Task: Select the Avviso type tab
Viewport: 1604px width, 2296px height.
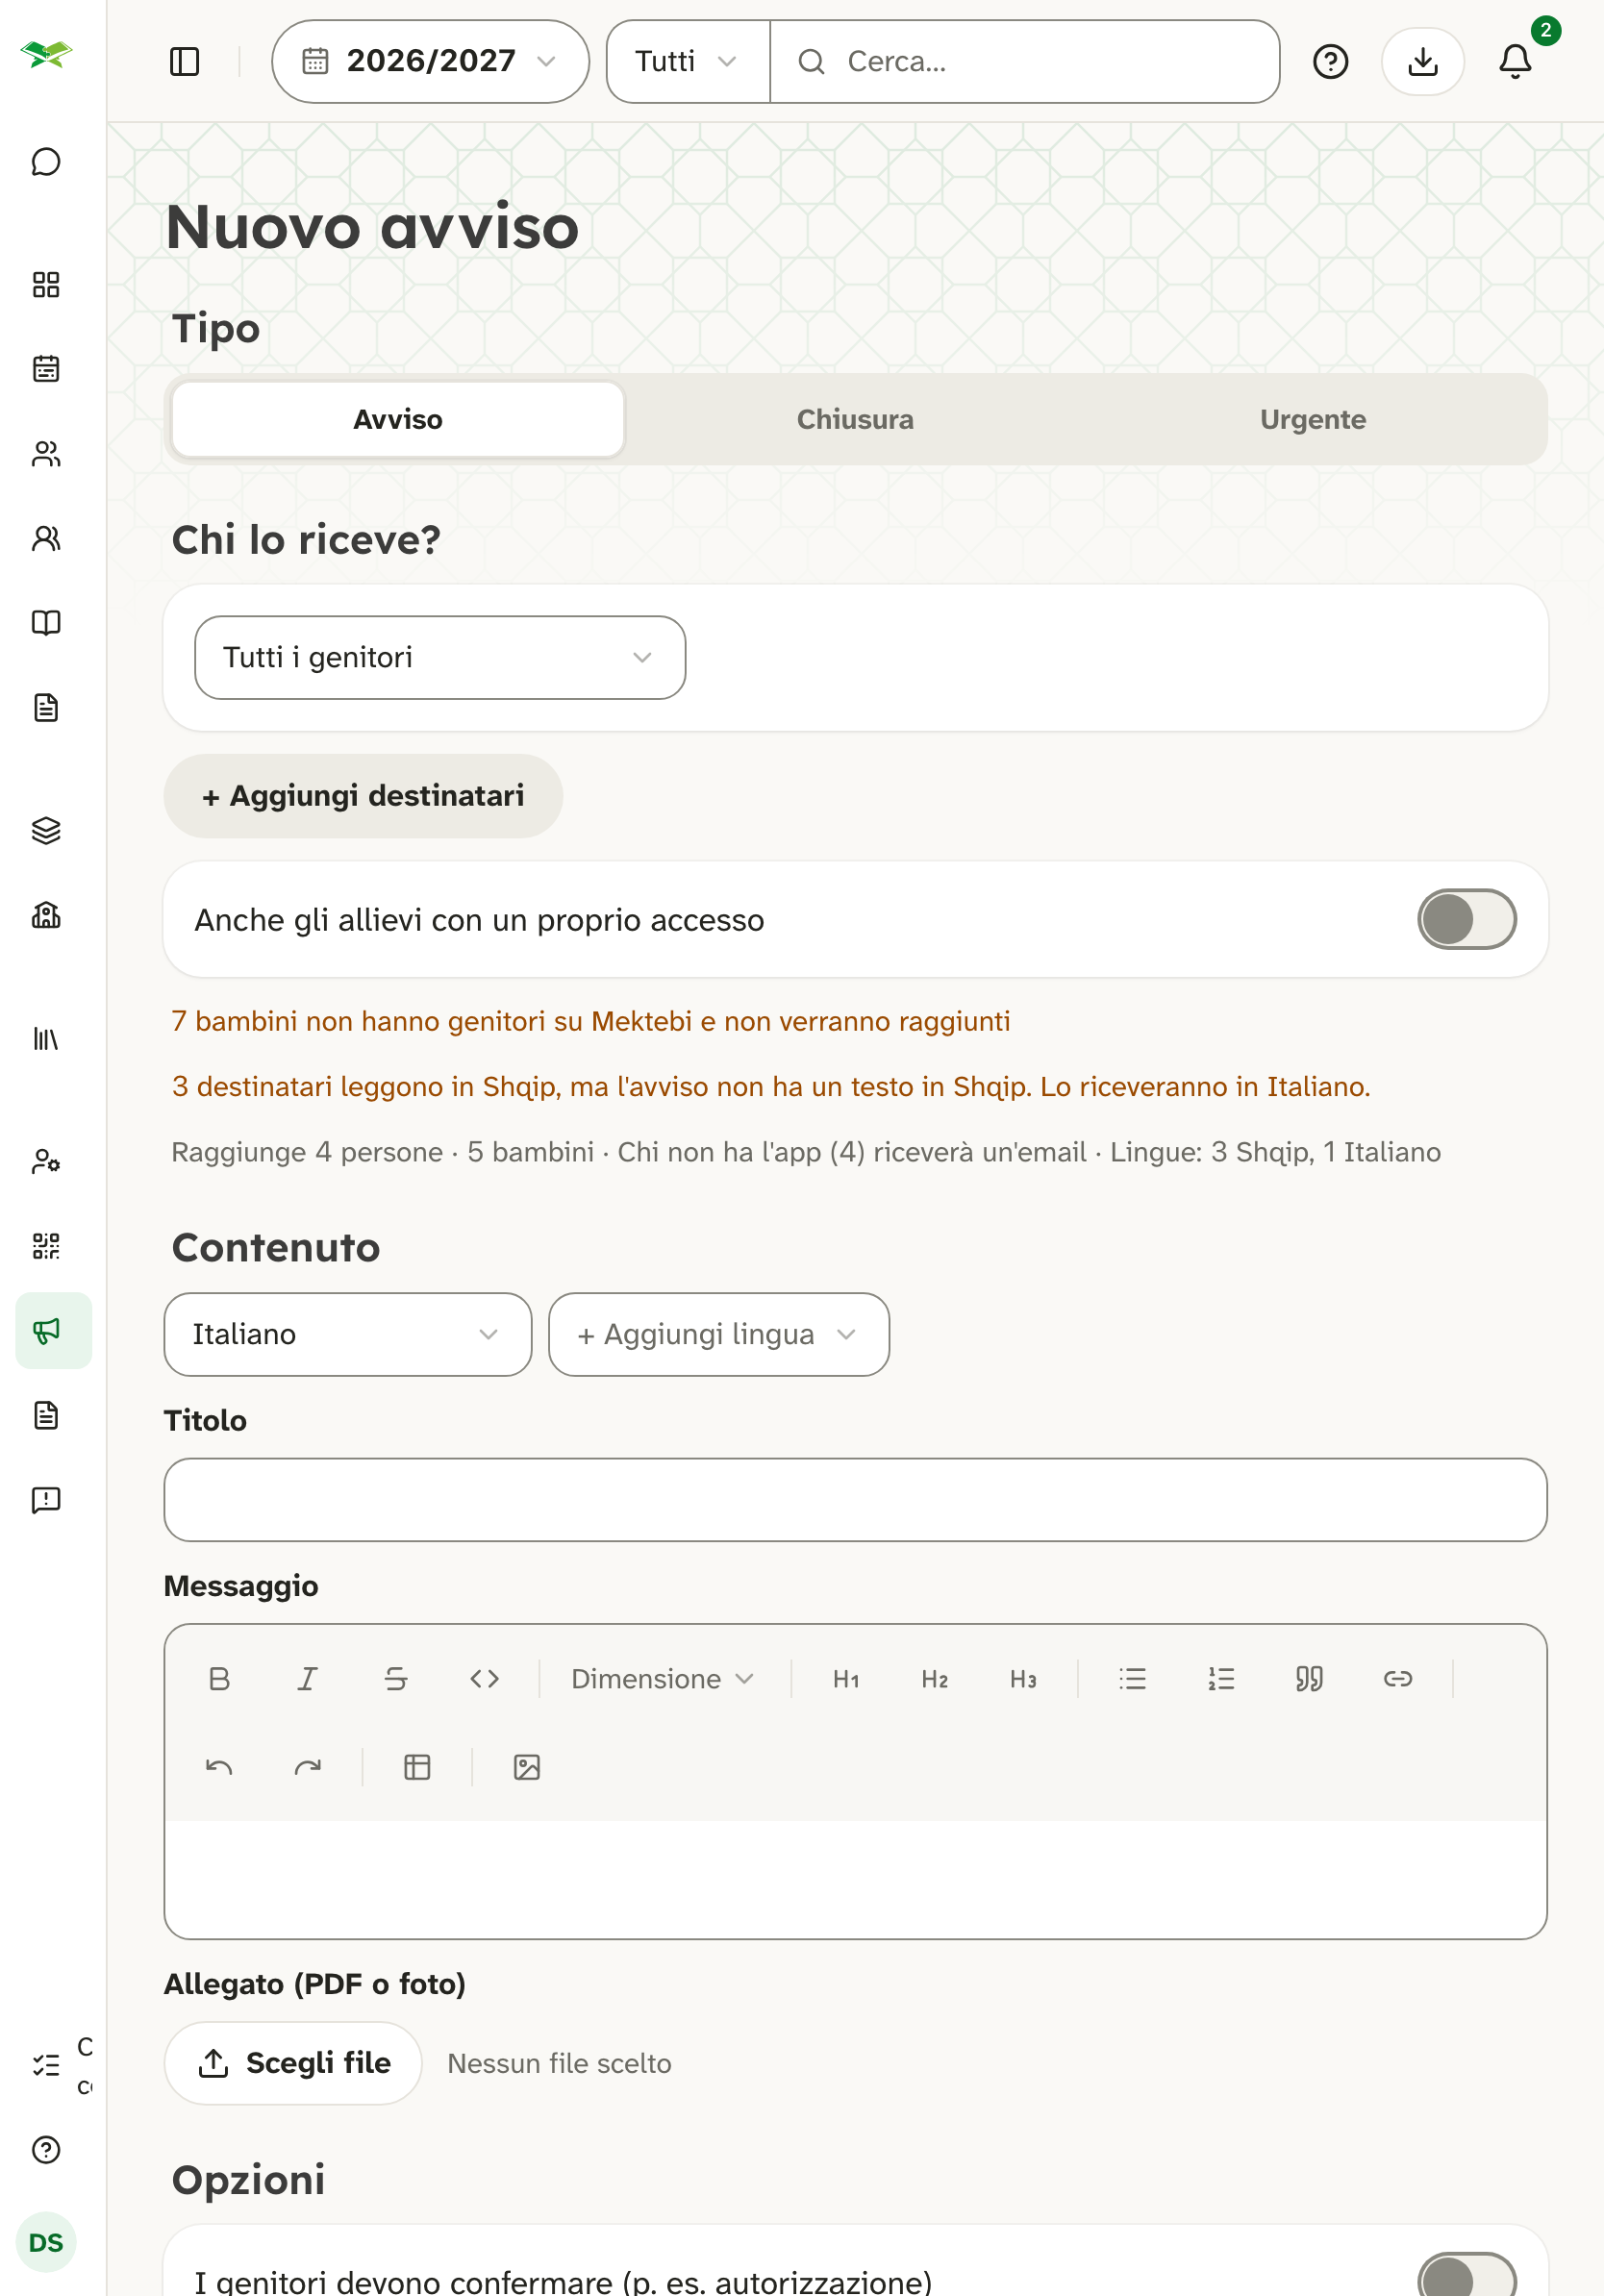Action: (x=398, y=419)
